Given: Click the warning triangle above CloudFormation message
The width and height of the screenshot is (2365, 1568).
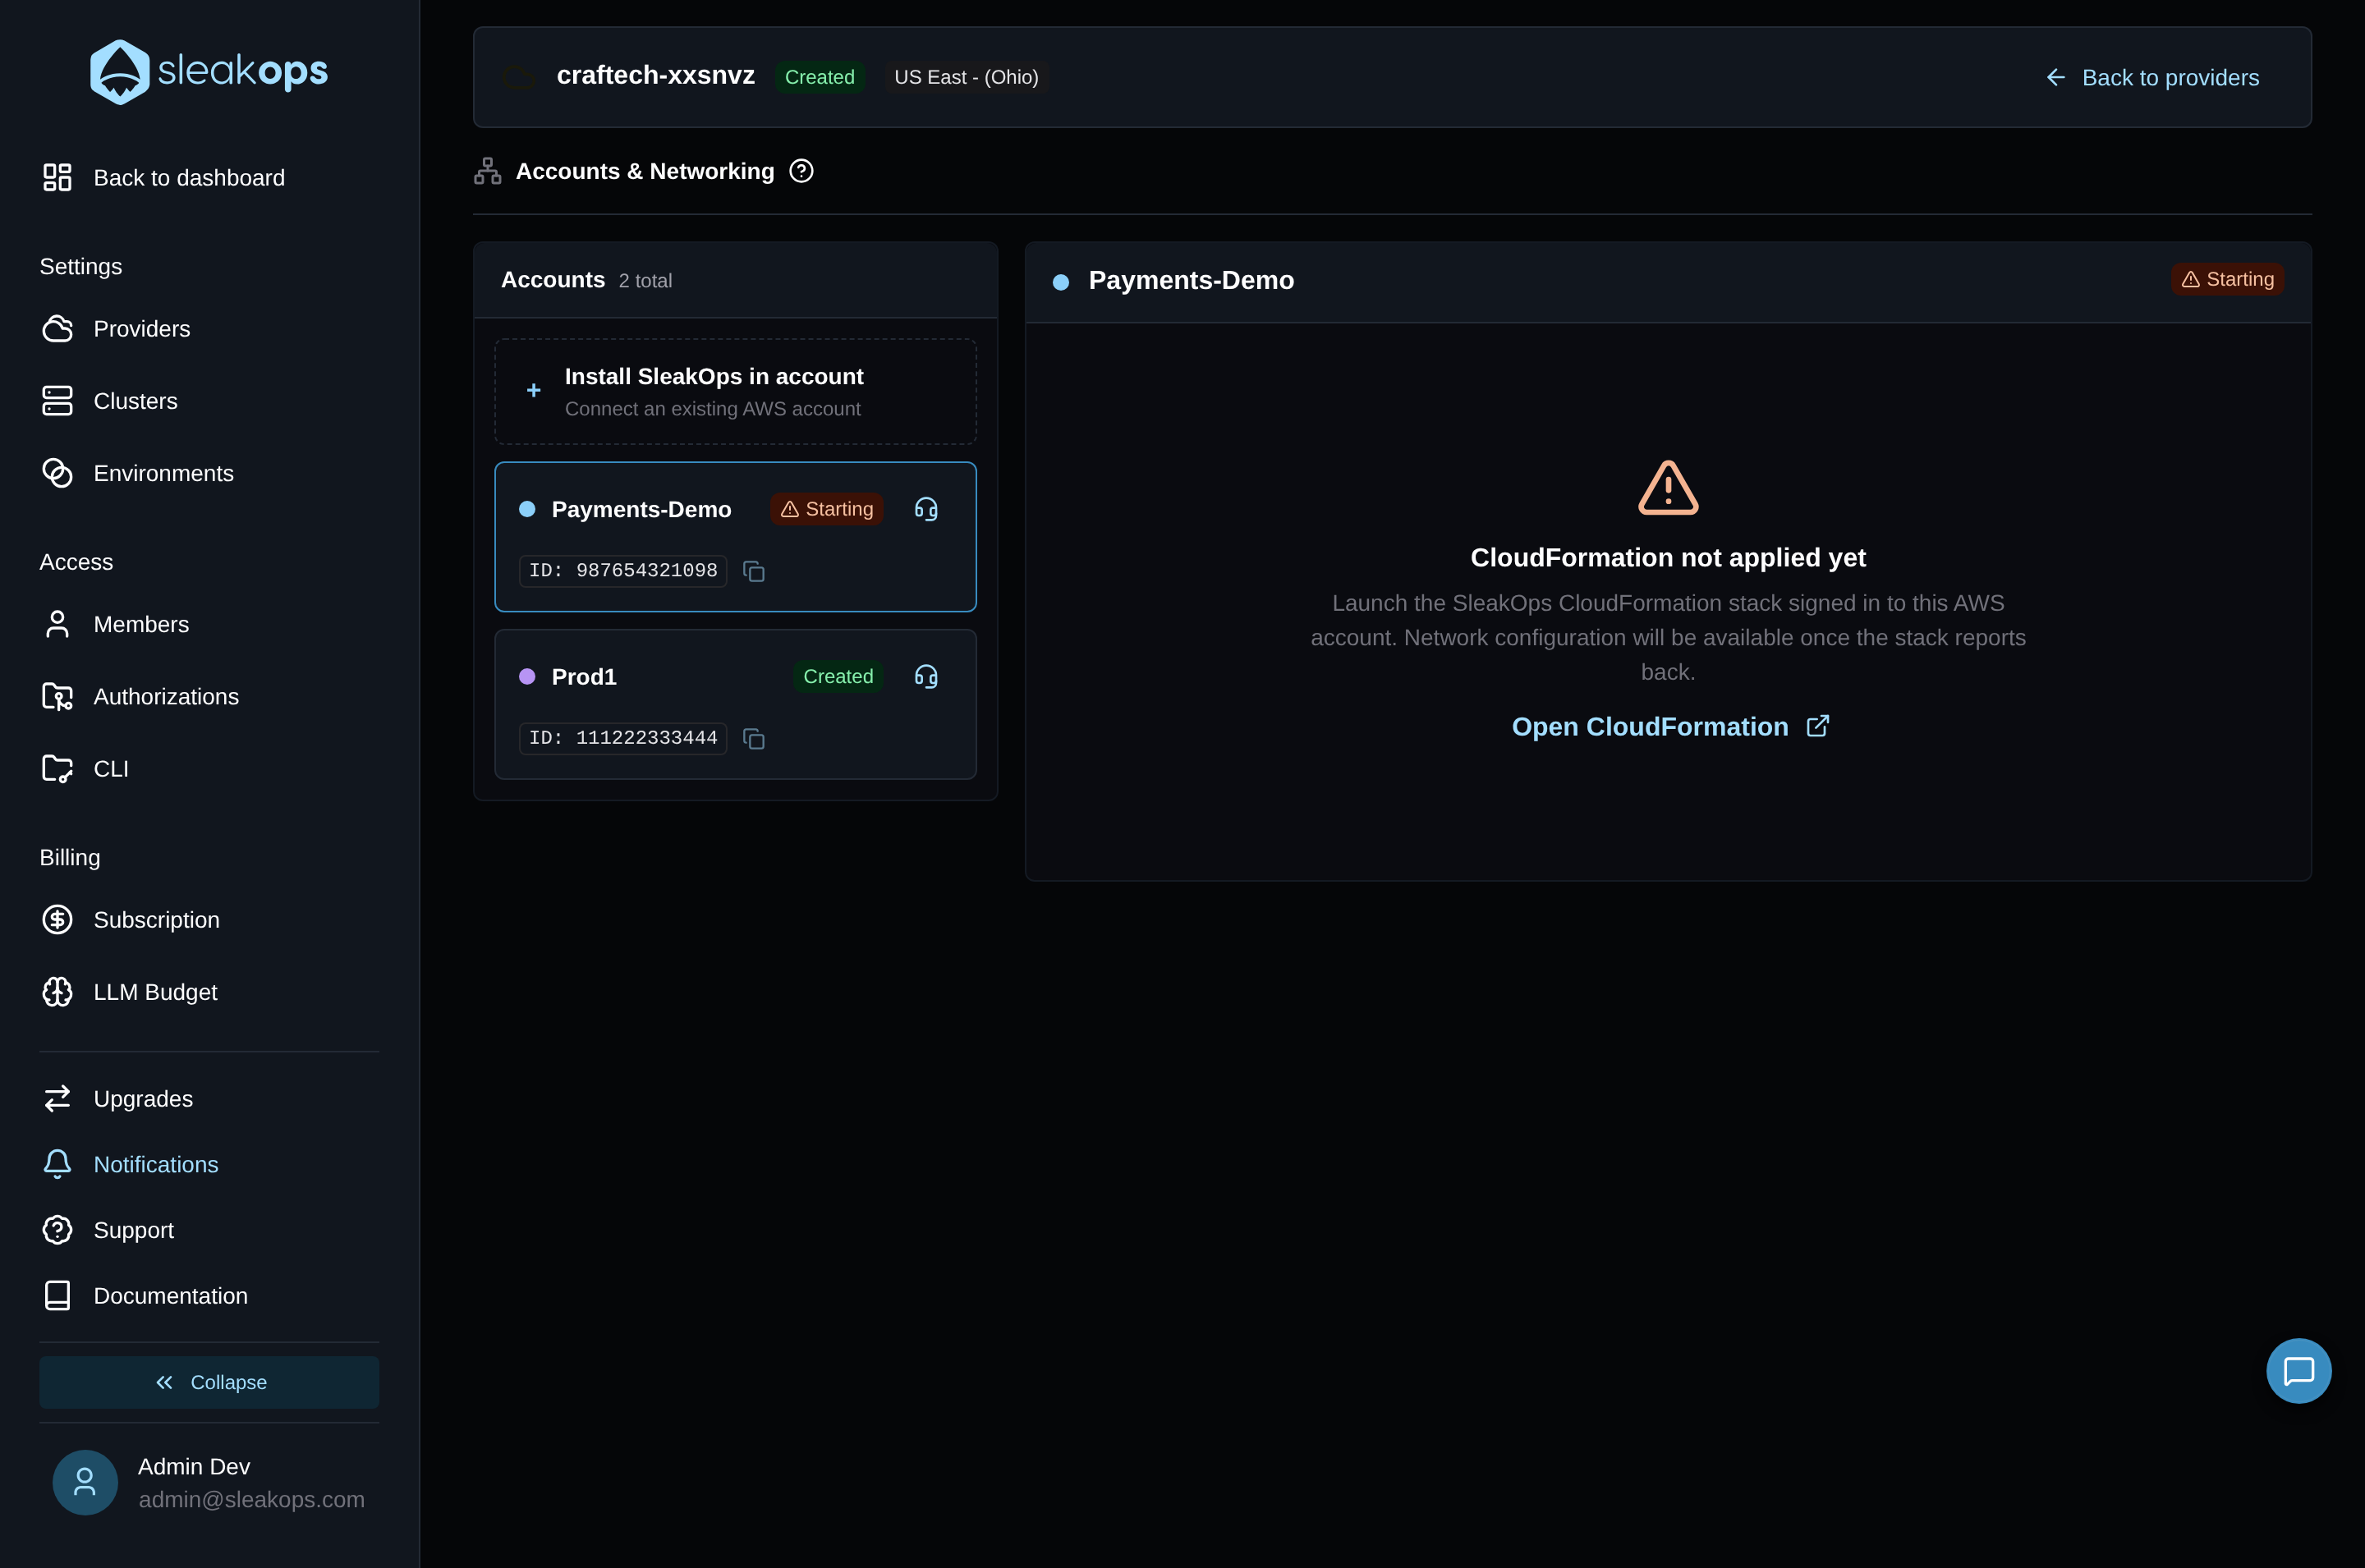Looking at the screenshot, I should [1668, 488].
